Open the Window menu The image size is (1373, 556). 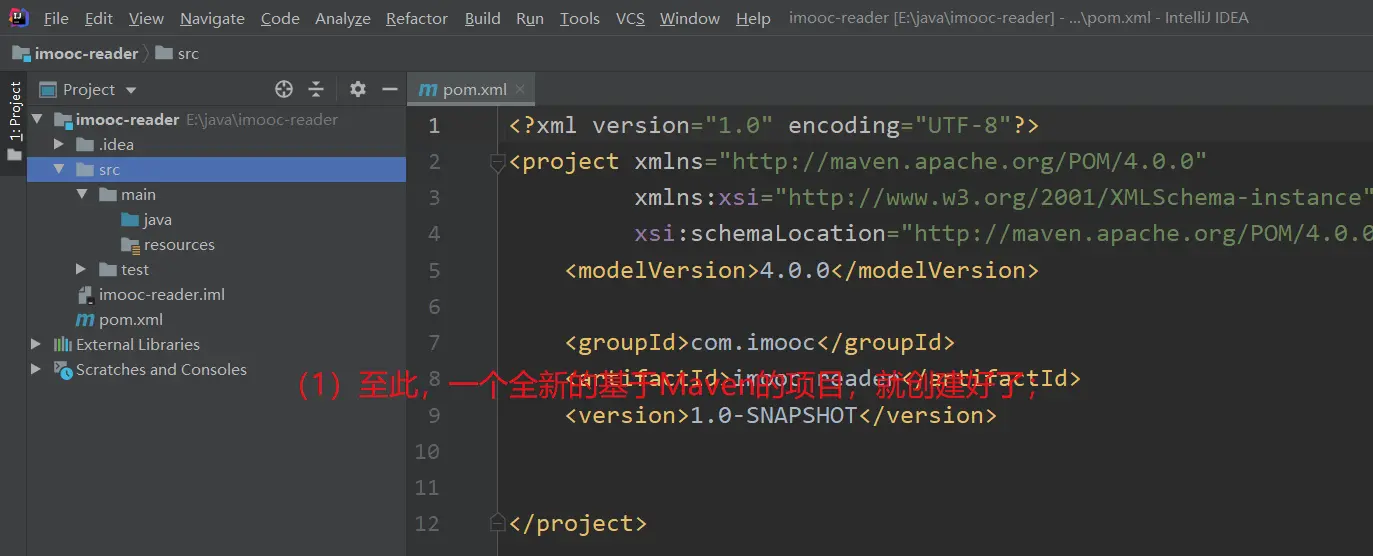(690, 18)
